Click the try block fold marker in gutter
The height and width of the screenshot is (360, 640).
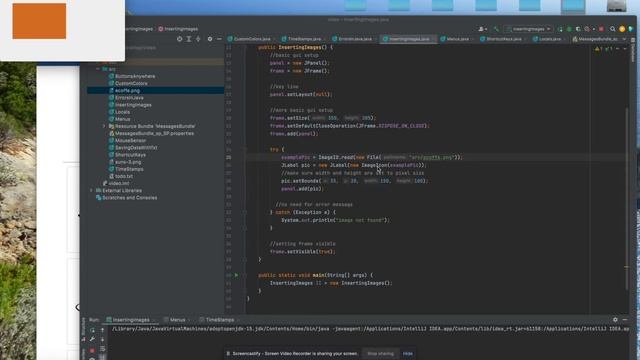click(245, 149)
